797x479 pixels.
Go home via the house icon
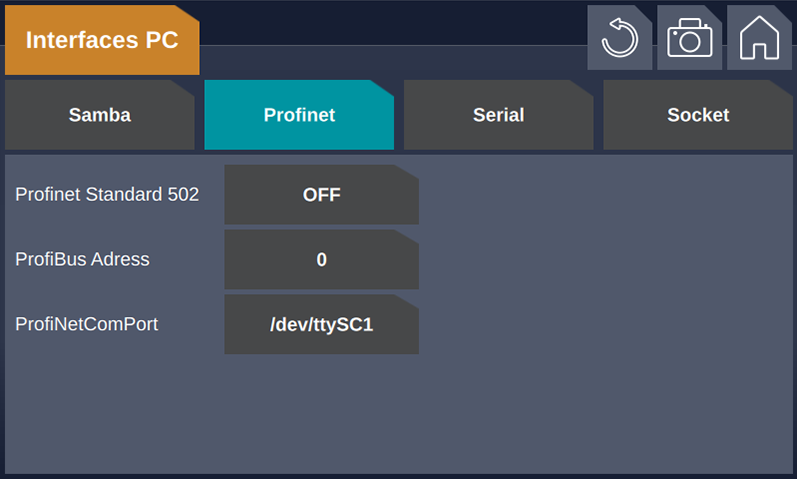pos(759,38)
